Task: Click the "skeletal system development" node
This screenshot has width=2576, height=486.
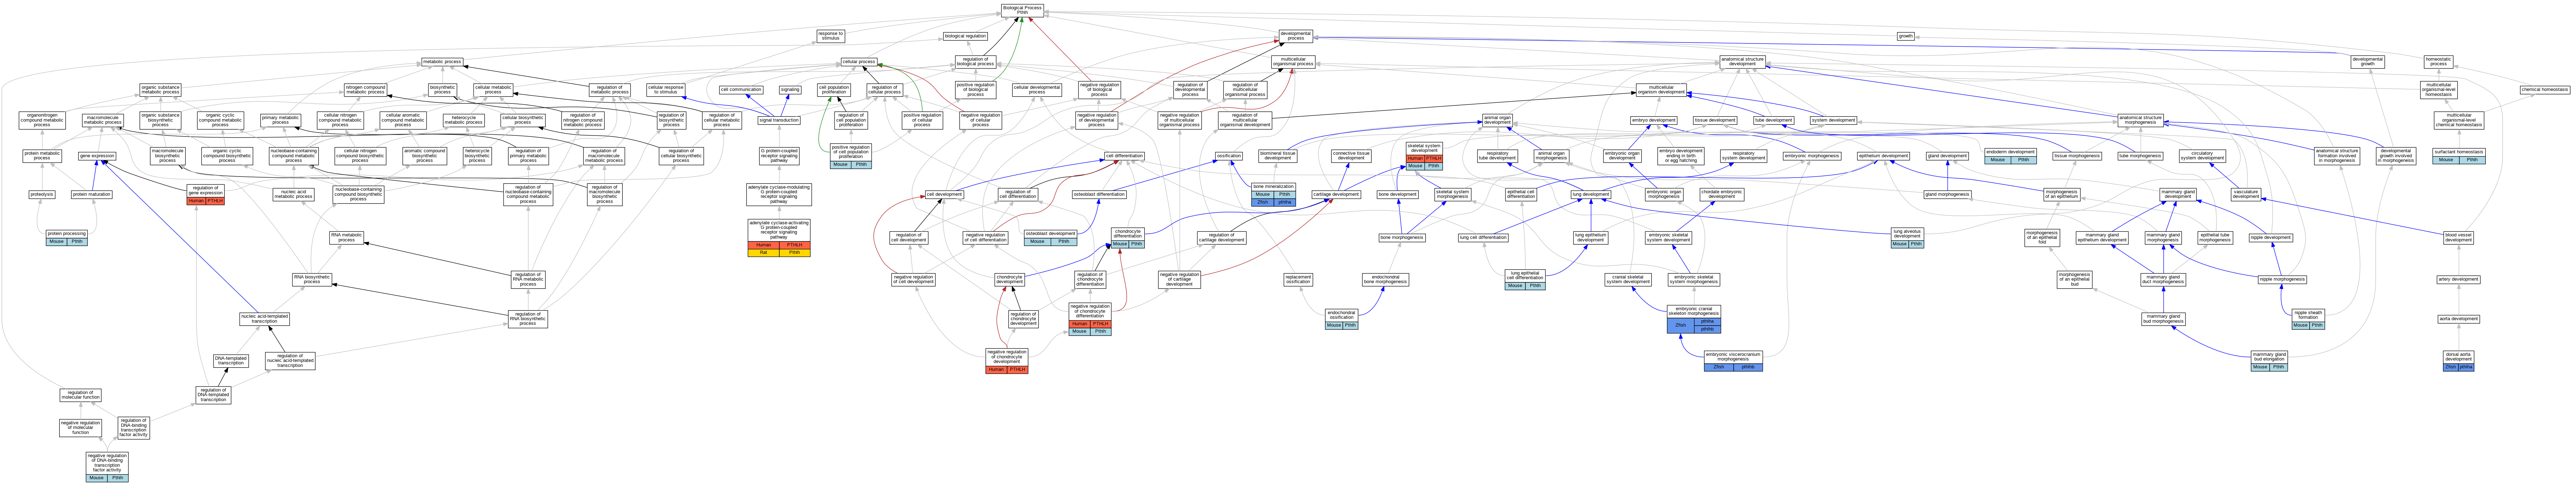Action: click(1424, 156)
